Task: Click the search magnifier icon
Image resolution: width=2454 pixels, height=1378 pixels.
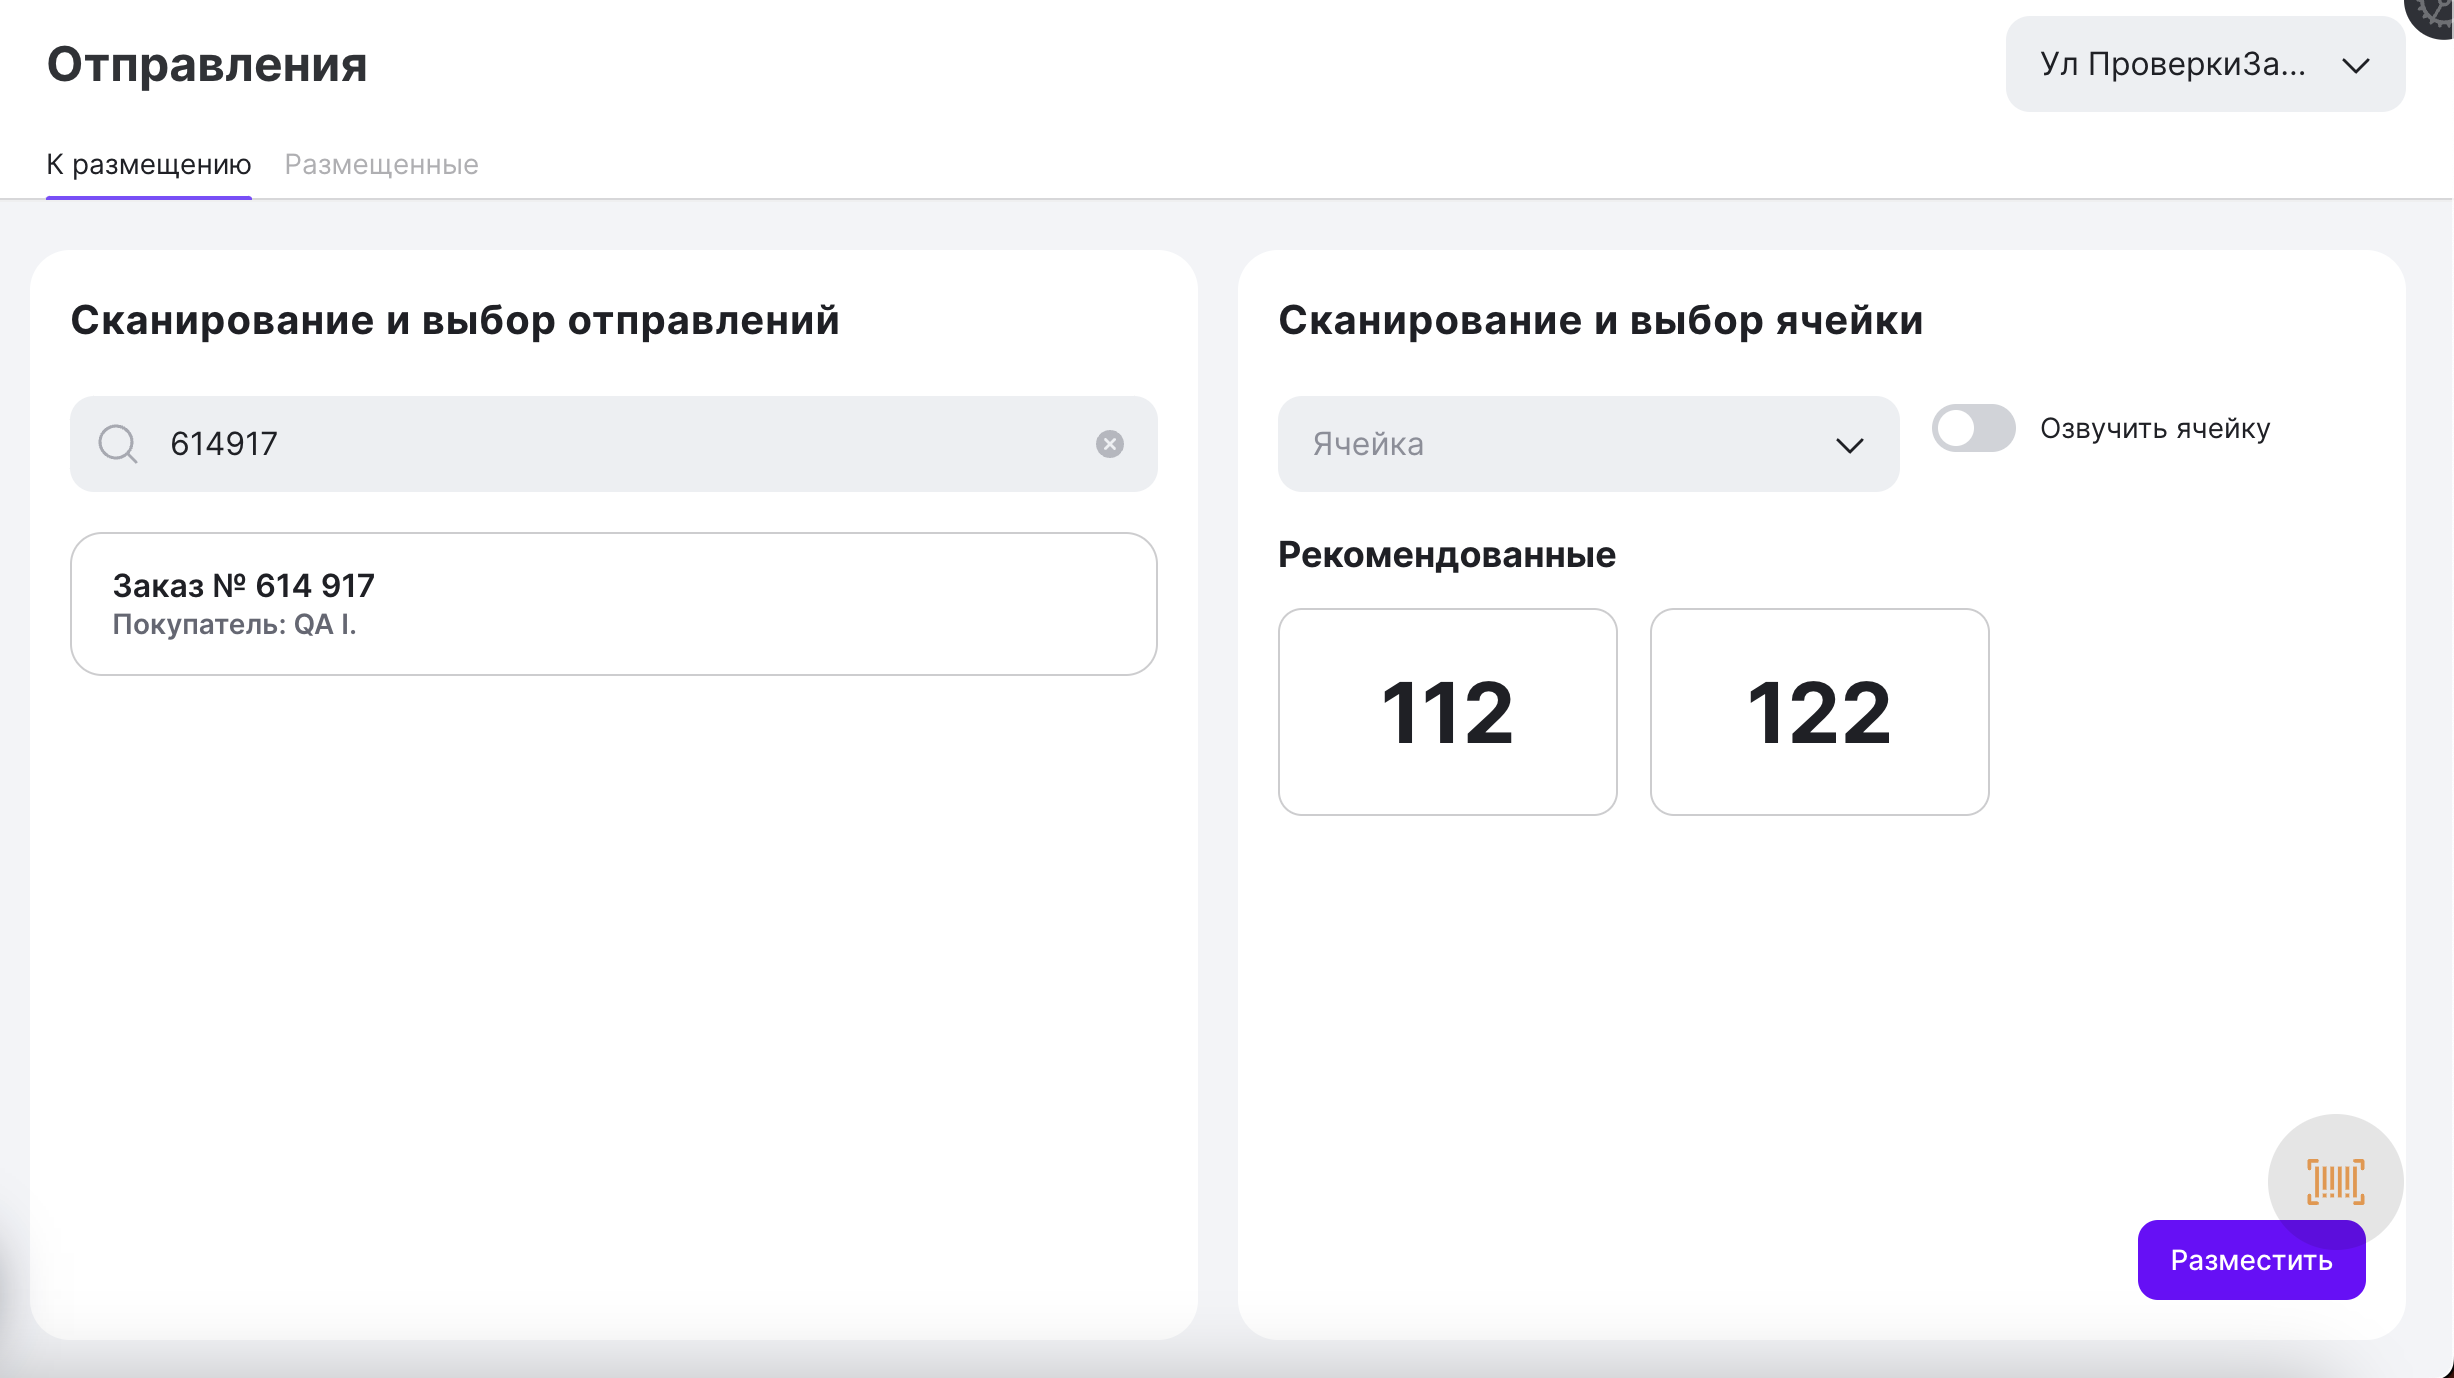Action: pyautogui.click(x=117, y=443)
